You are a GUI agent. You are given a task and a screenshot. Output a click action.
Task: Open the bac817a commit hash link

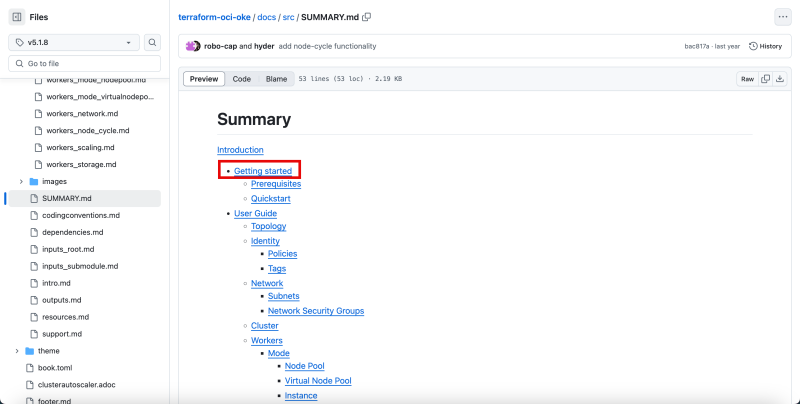point(698,46)
